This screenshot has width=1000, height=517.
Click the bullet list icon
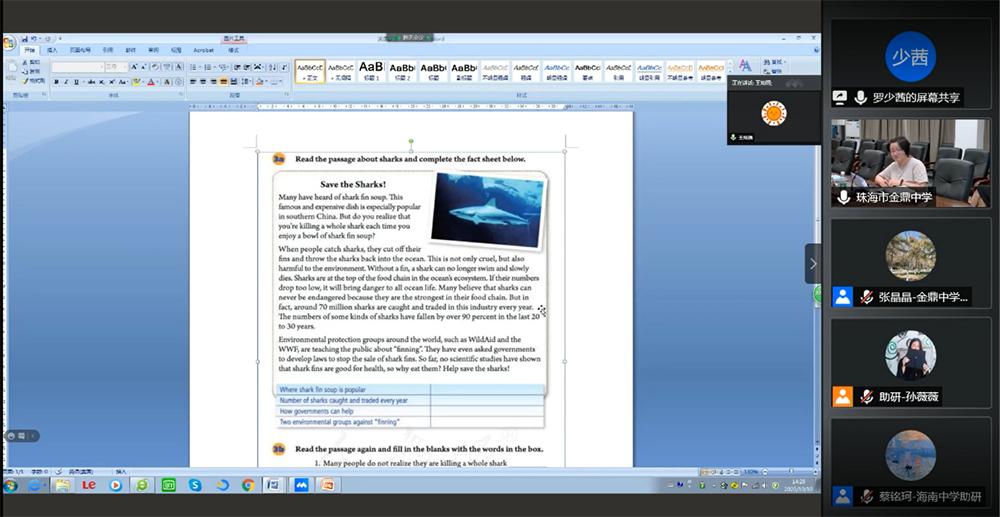(x=194, y=67)
